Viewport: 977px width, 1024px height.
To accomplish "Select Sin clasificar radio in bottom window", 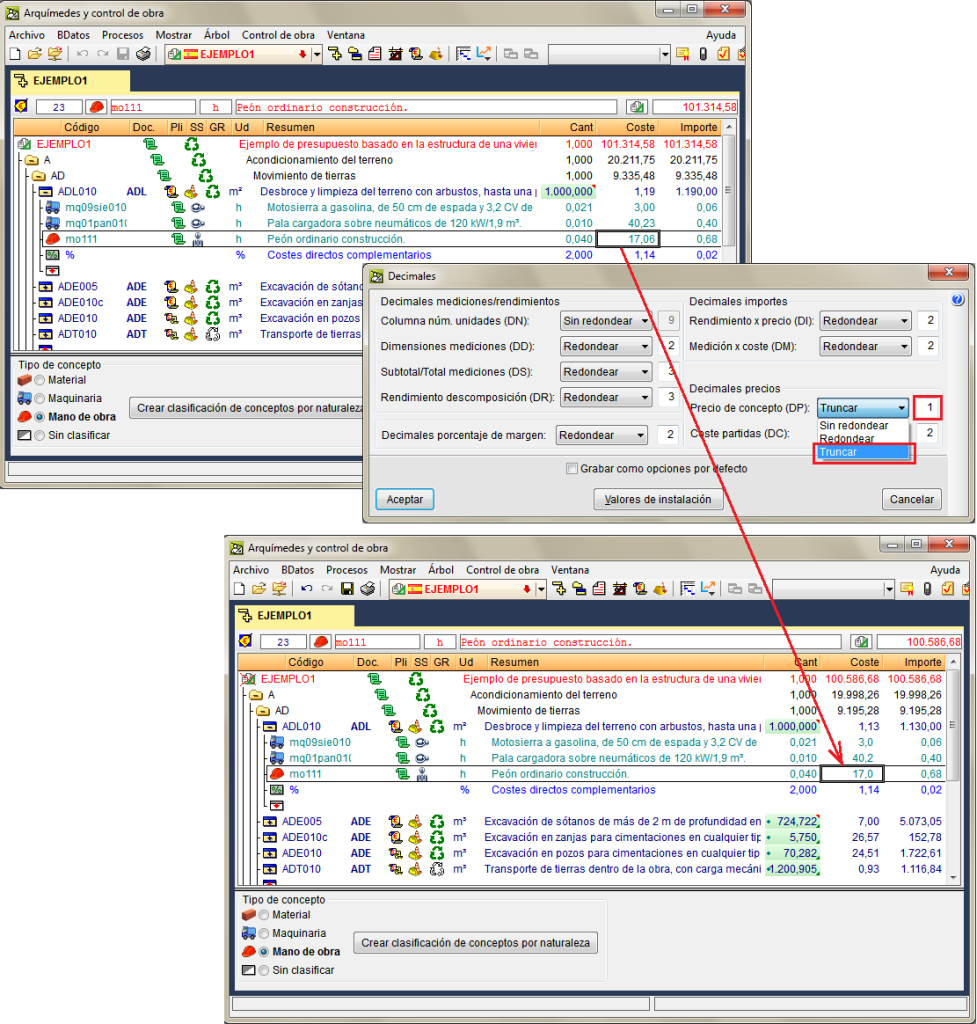I will tap(264, 970).
